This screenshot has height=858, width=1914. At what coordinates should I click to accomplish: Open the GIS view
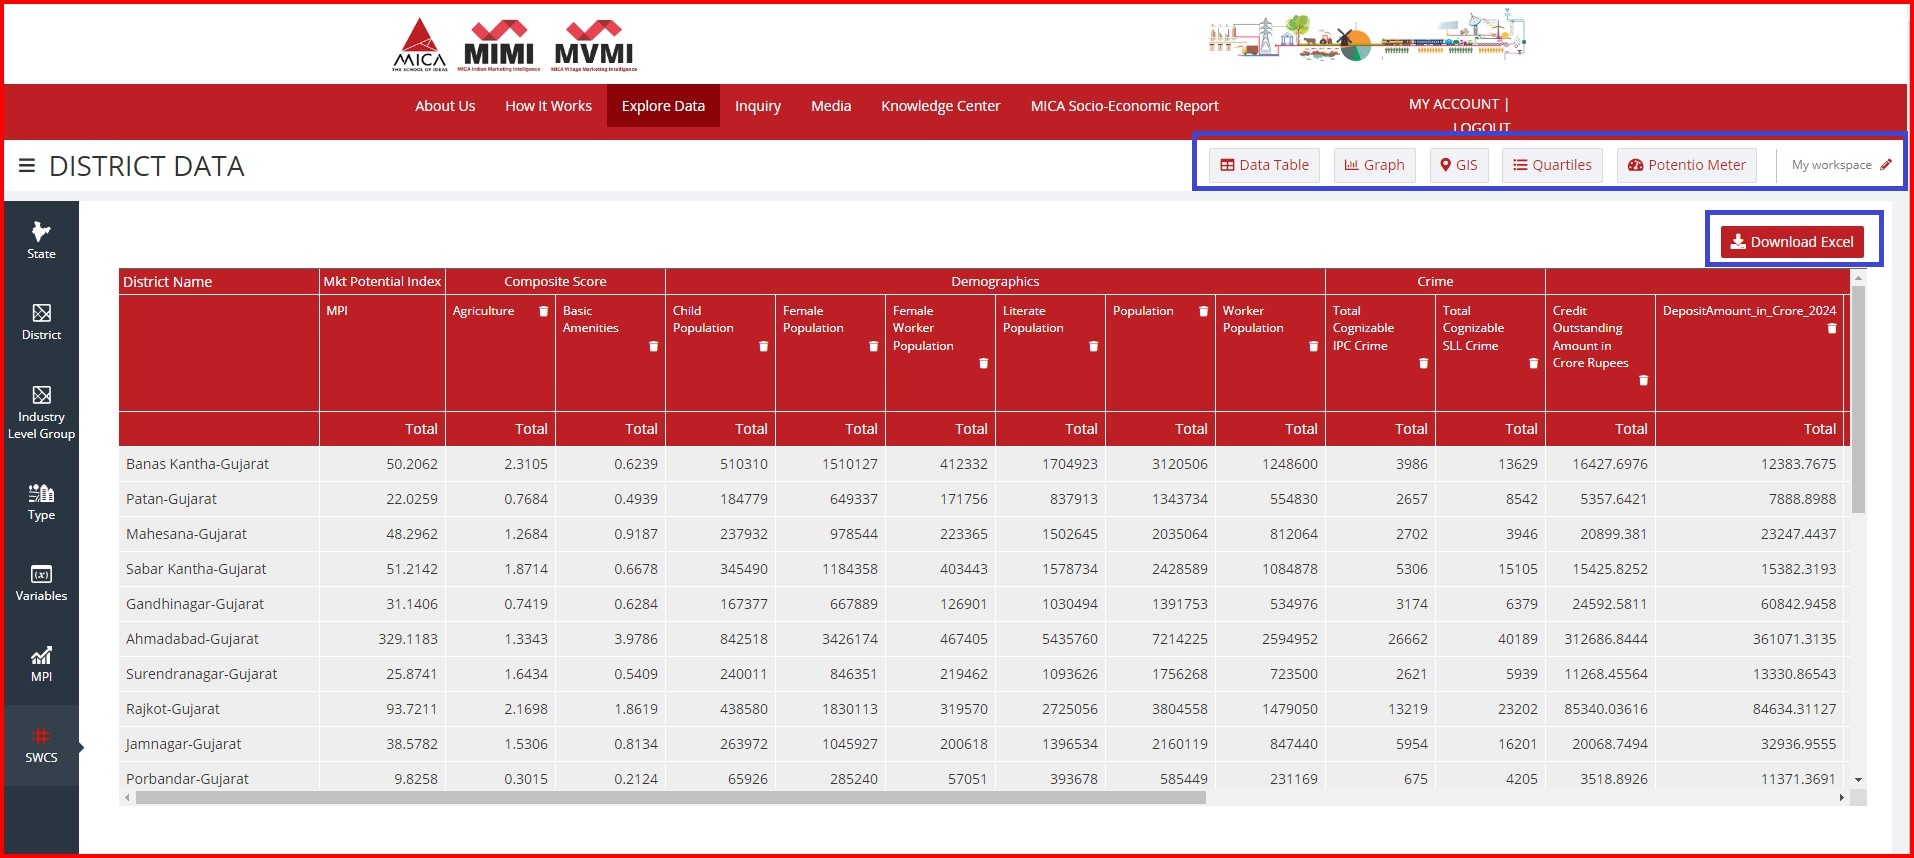point(1458,165)
